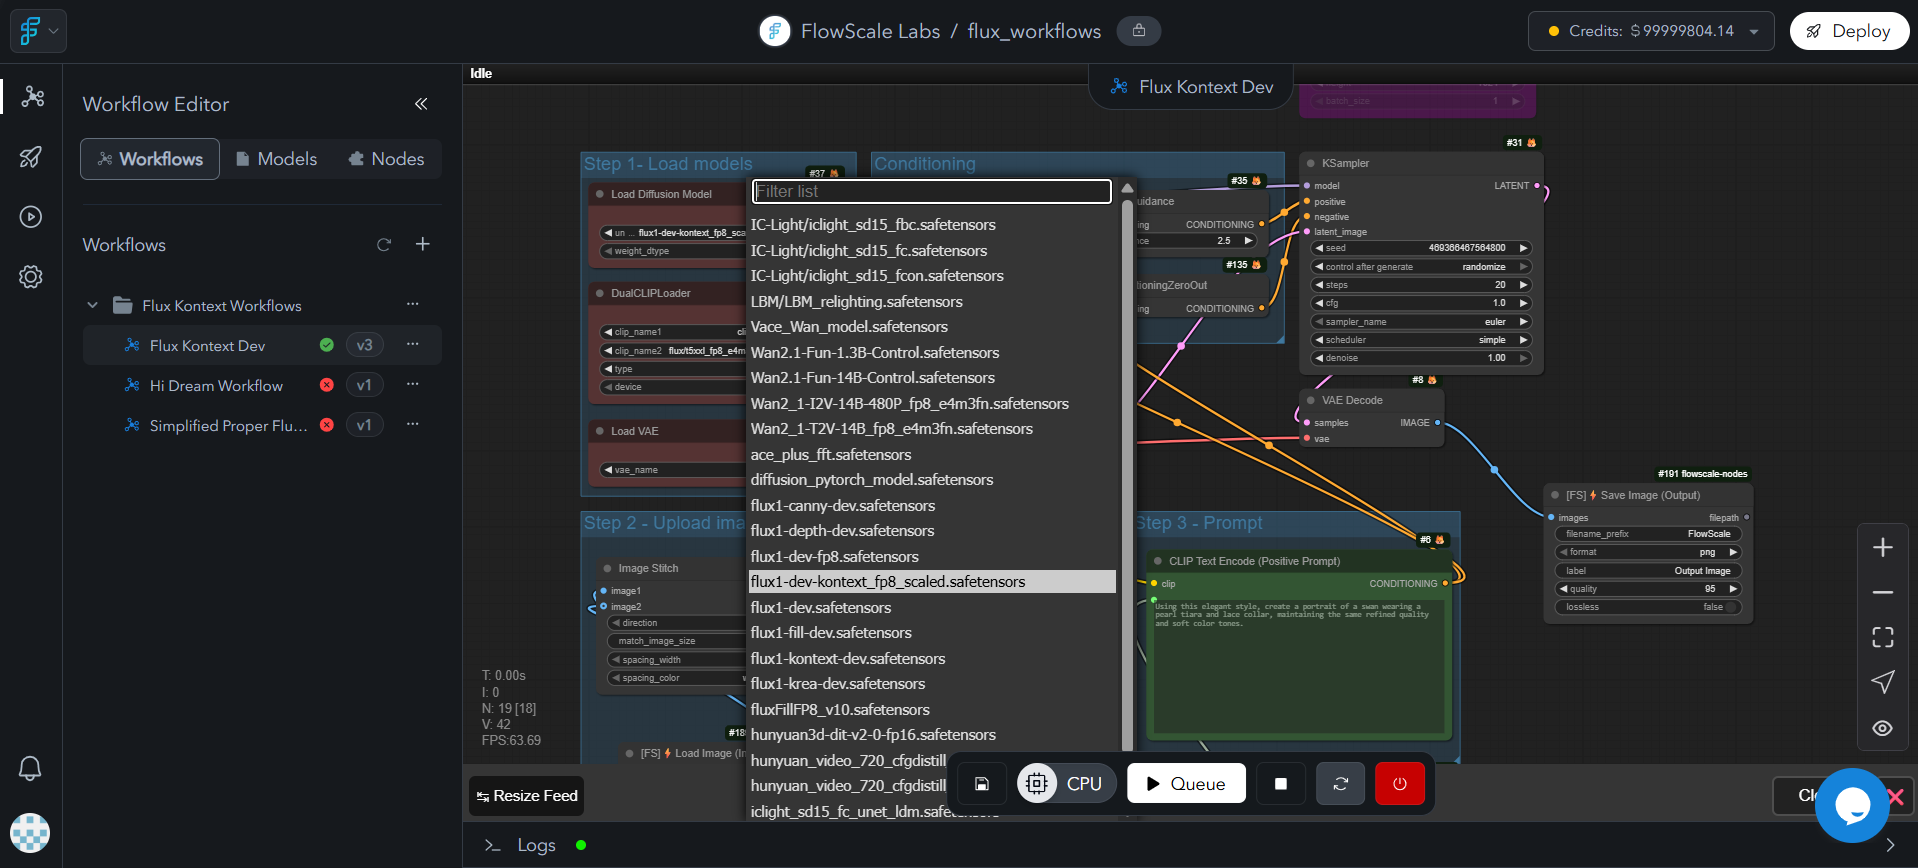The height and width of the screenshot is (868, 1918).
Task: Open the Flux Kontext Dev tab header
Action: (x=1191, y=87)
